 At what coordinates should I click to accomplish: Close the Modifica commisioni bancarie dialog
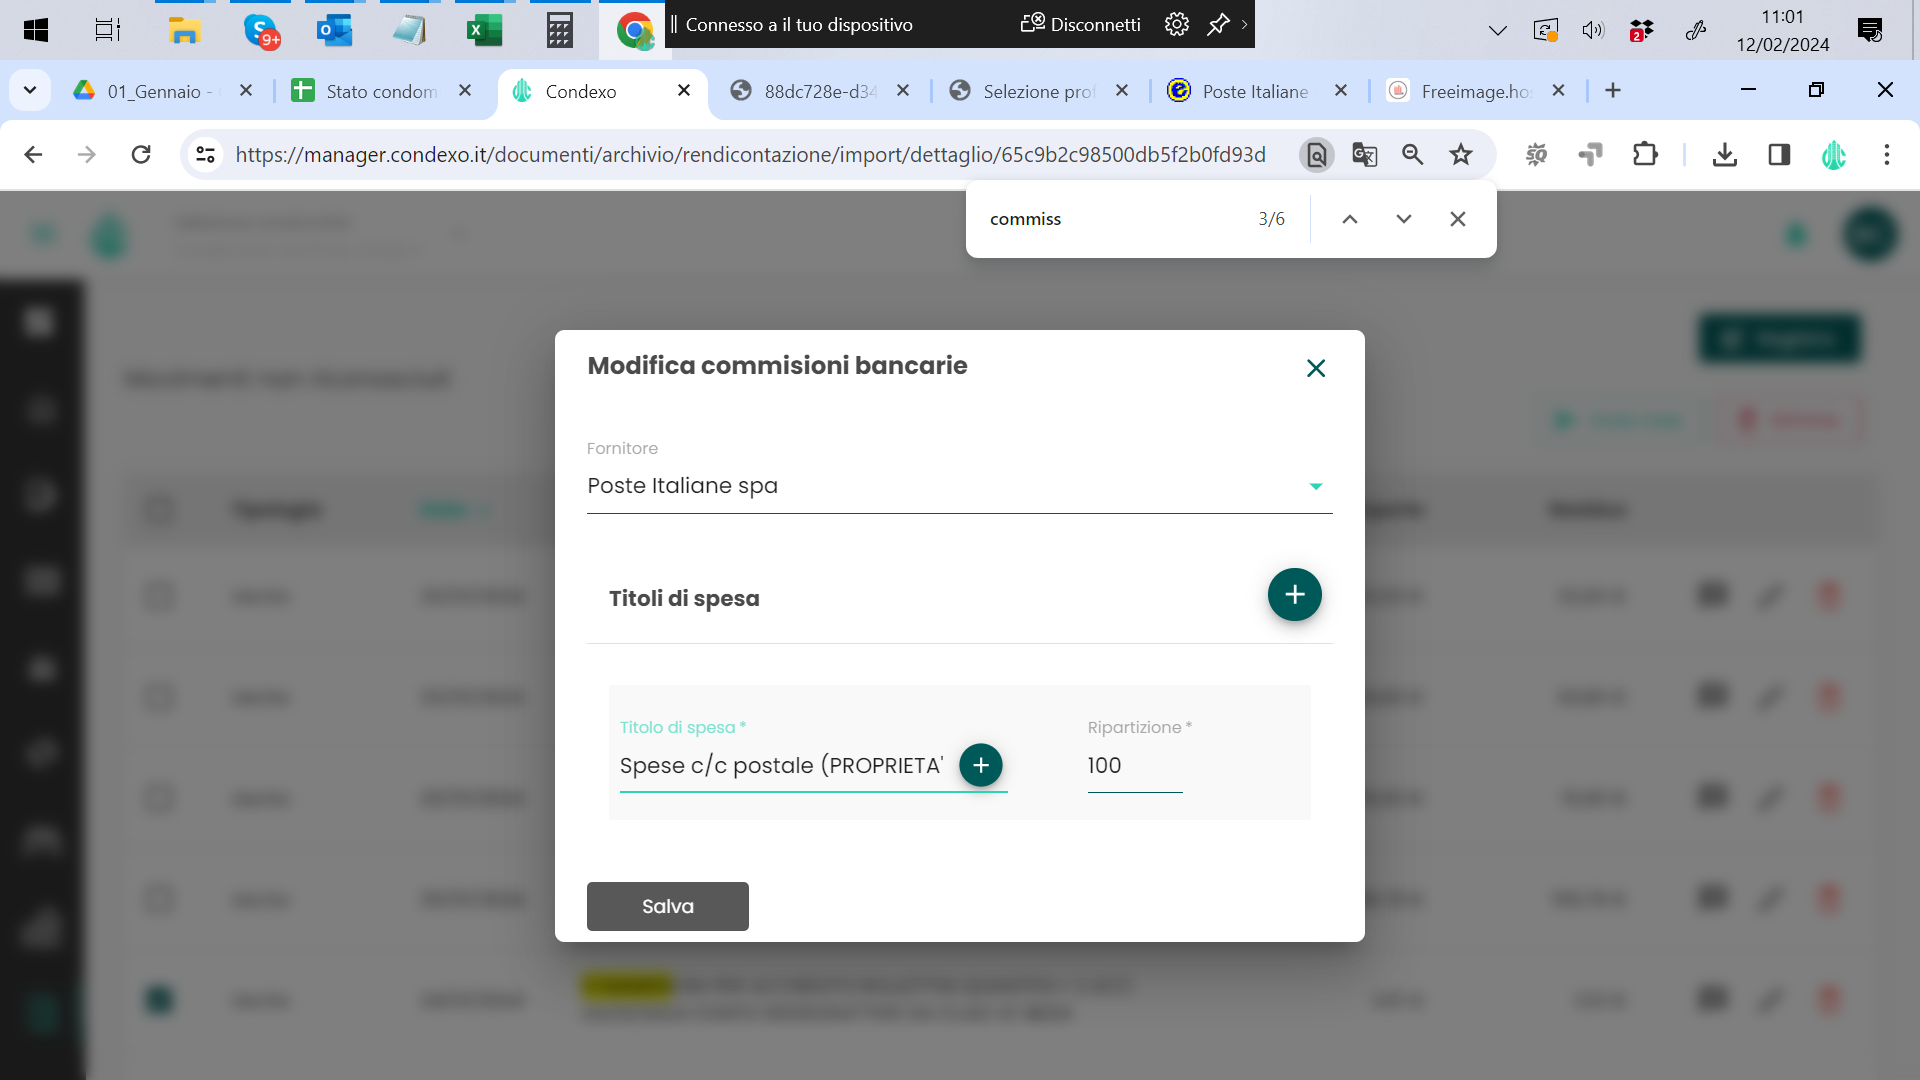click(x=1315, y=368)
